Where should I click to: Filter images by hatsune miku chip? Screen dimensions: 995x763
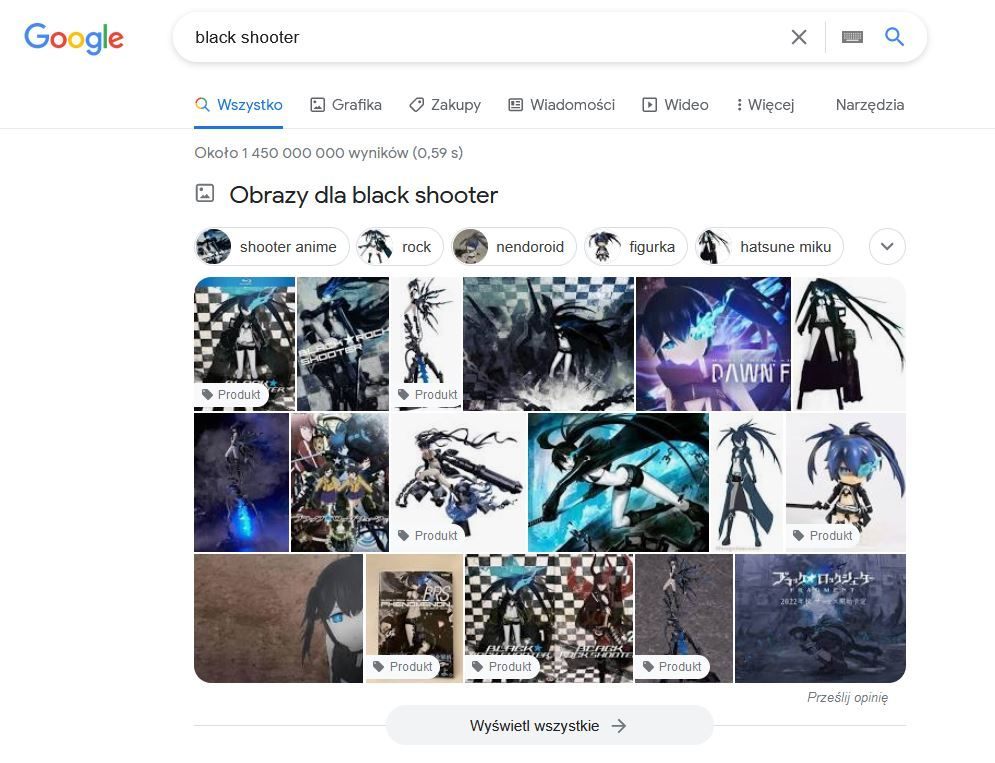(769, 246)
